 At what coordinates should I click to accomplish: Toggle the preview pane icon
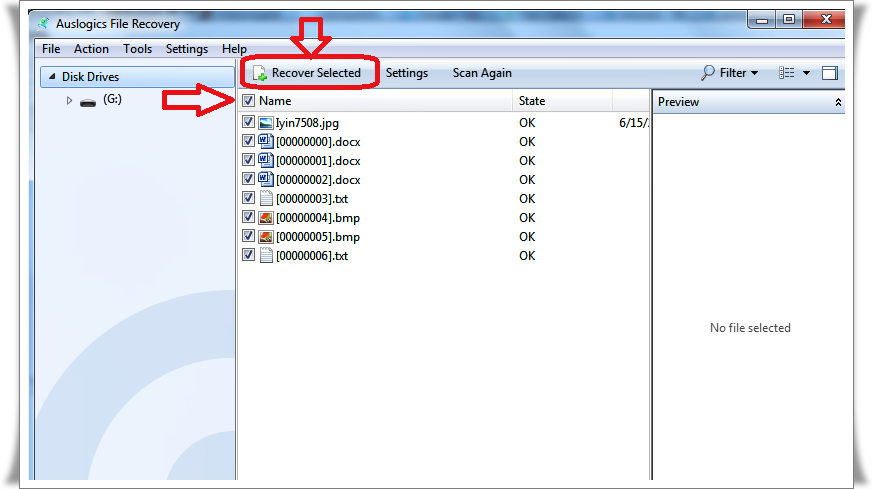(830, 73)
